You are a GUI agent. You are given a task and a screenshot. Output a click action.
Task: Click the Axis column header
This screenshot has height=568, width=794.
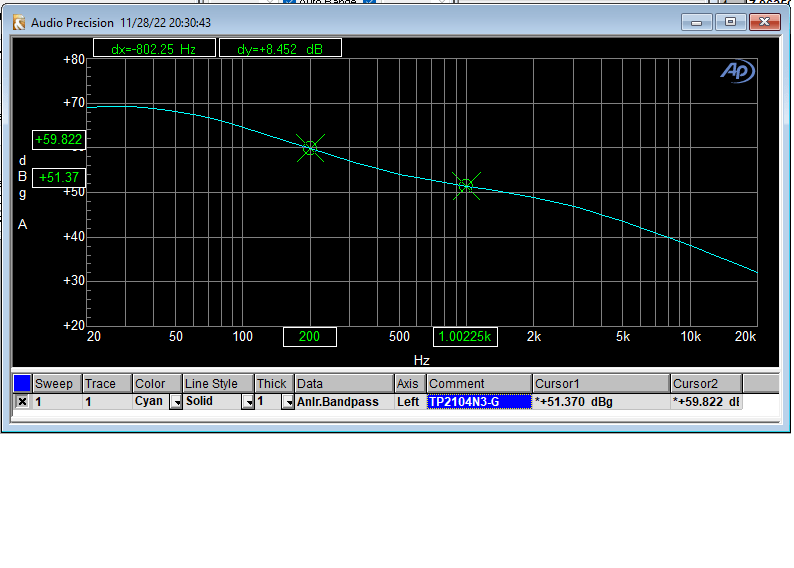pos(410,384)
